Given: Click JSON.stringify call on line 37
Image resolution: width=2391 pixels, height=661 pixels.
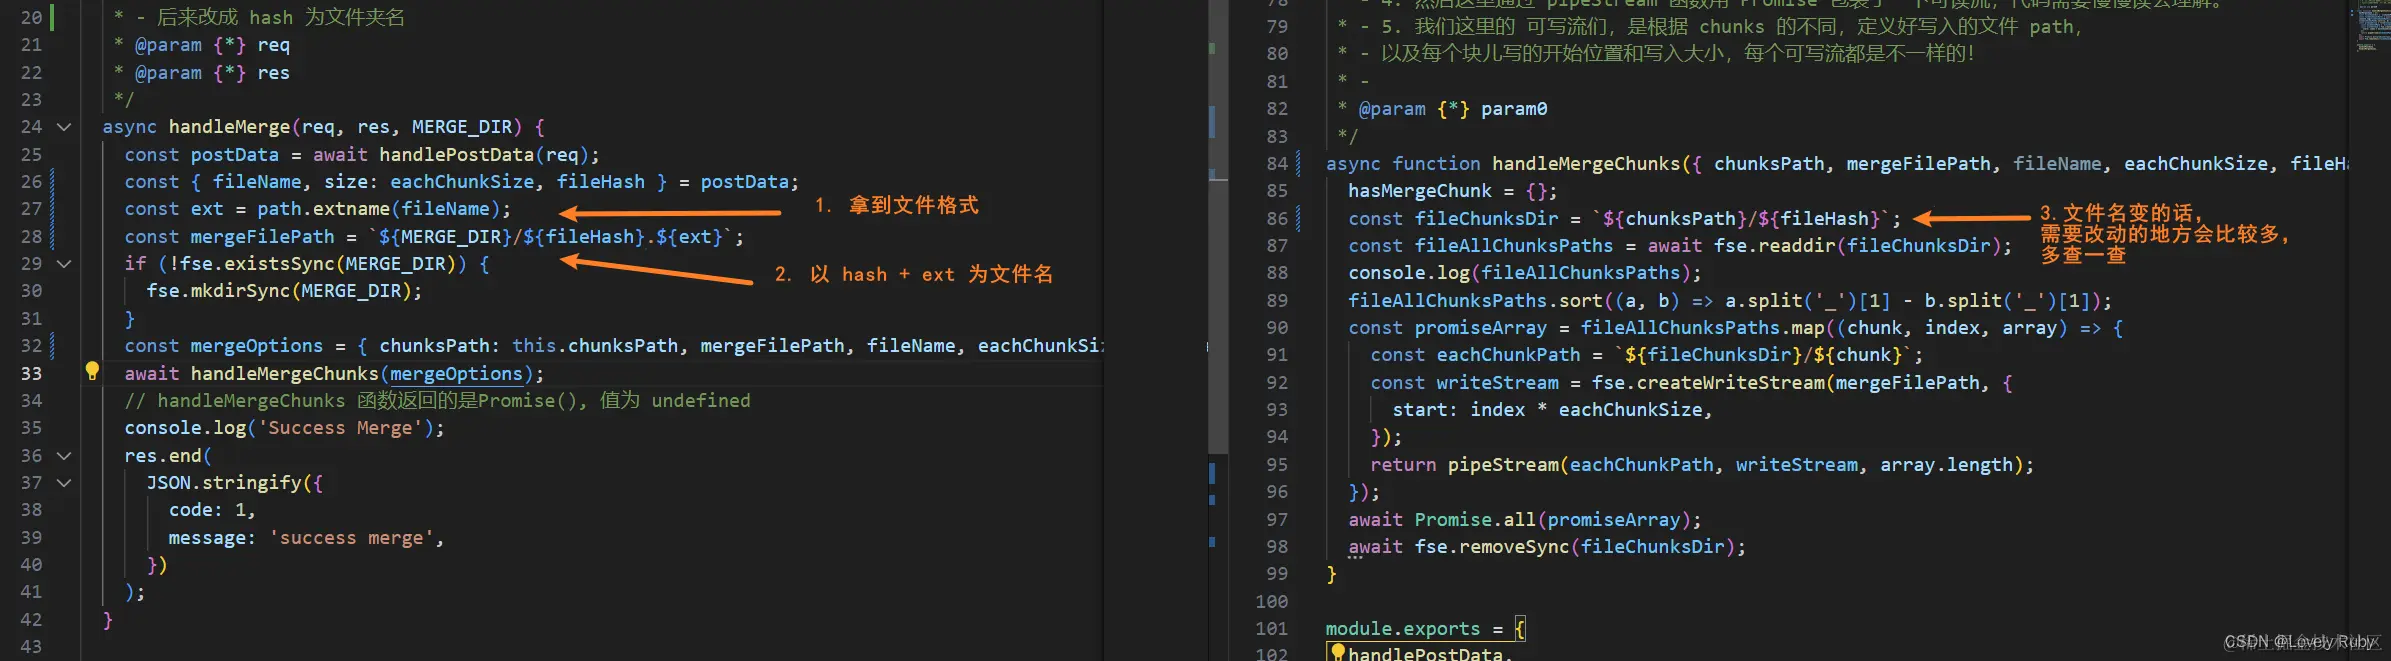Looking at the screenshot, I should [223, 483].
